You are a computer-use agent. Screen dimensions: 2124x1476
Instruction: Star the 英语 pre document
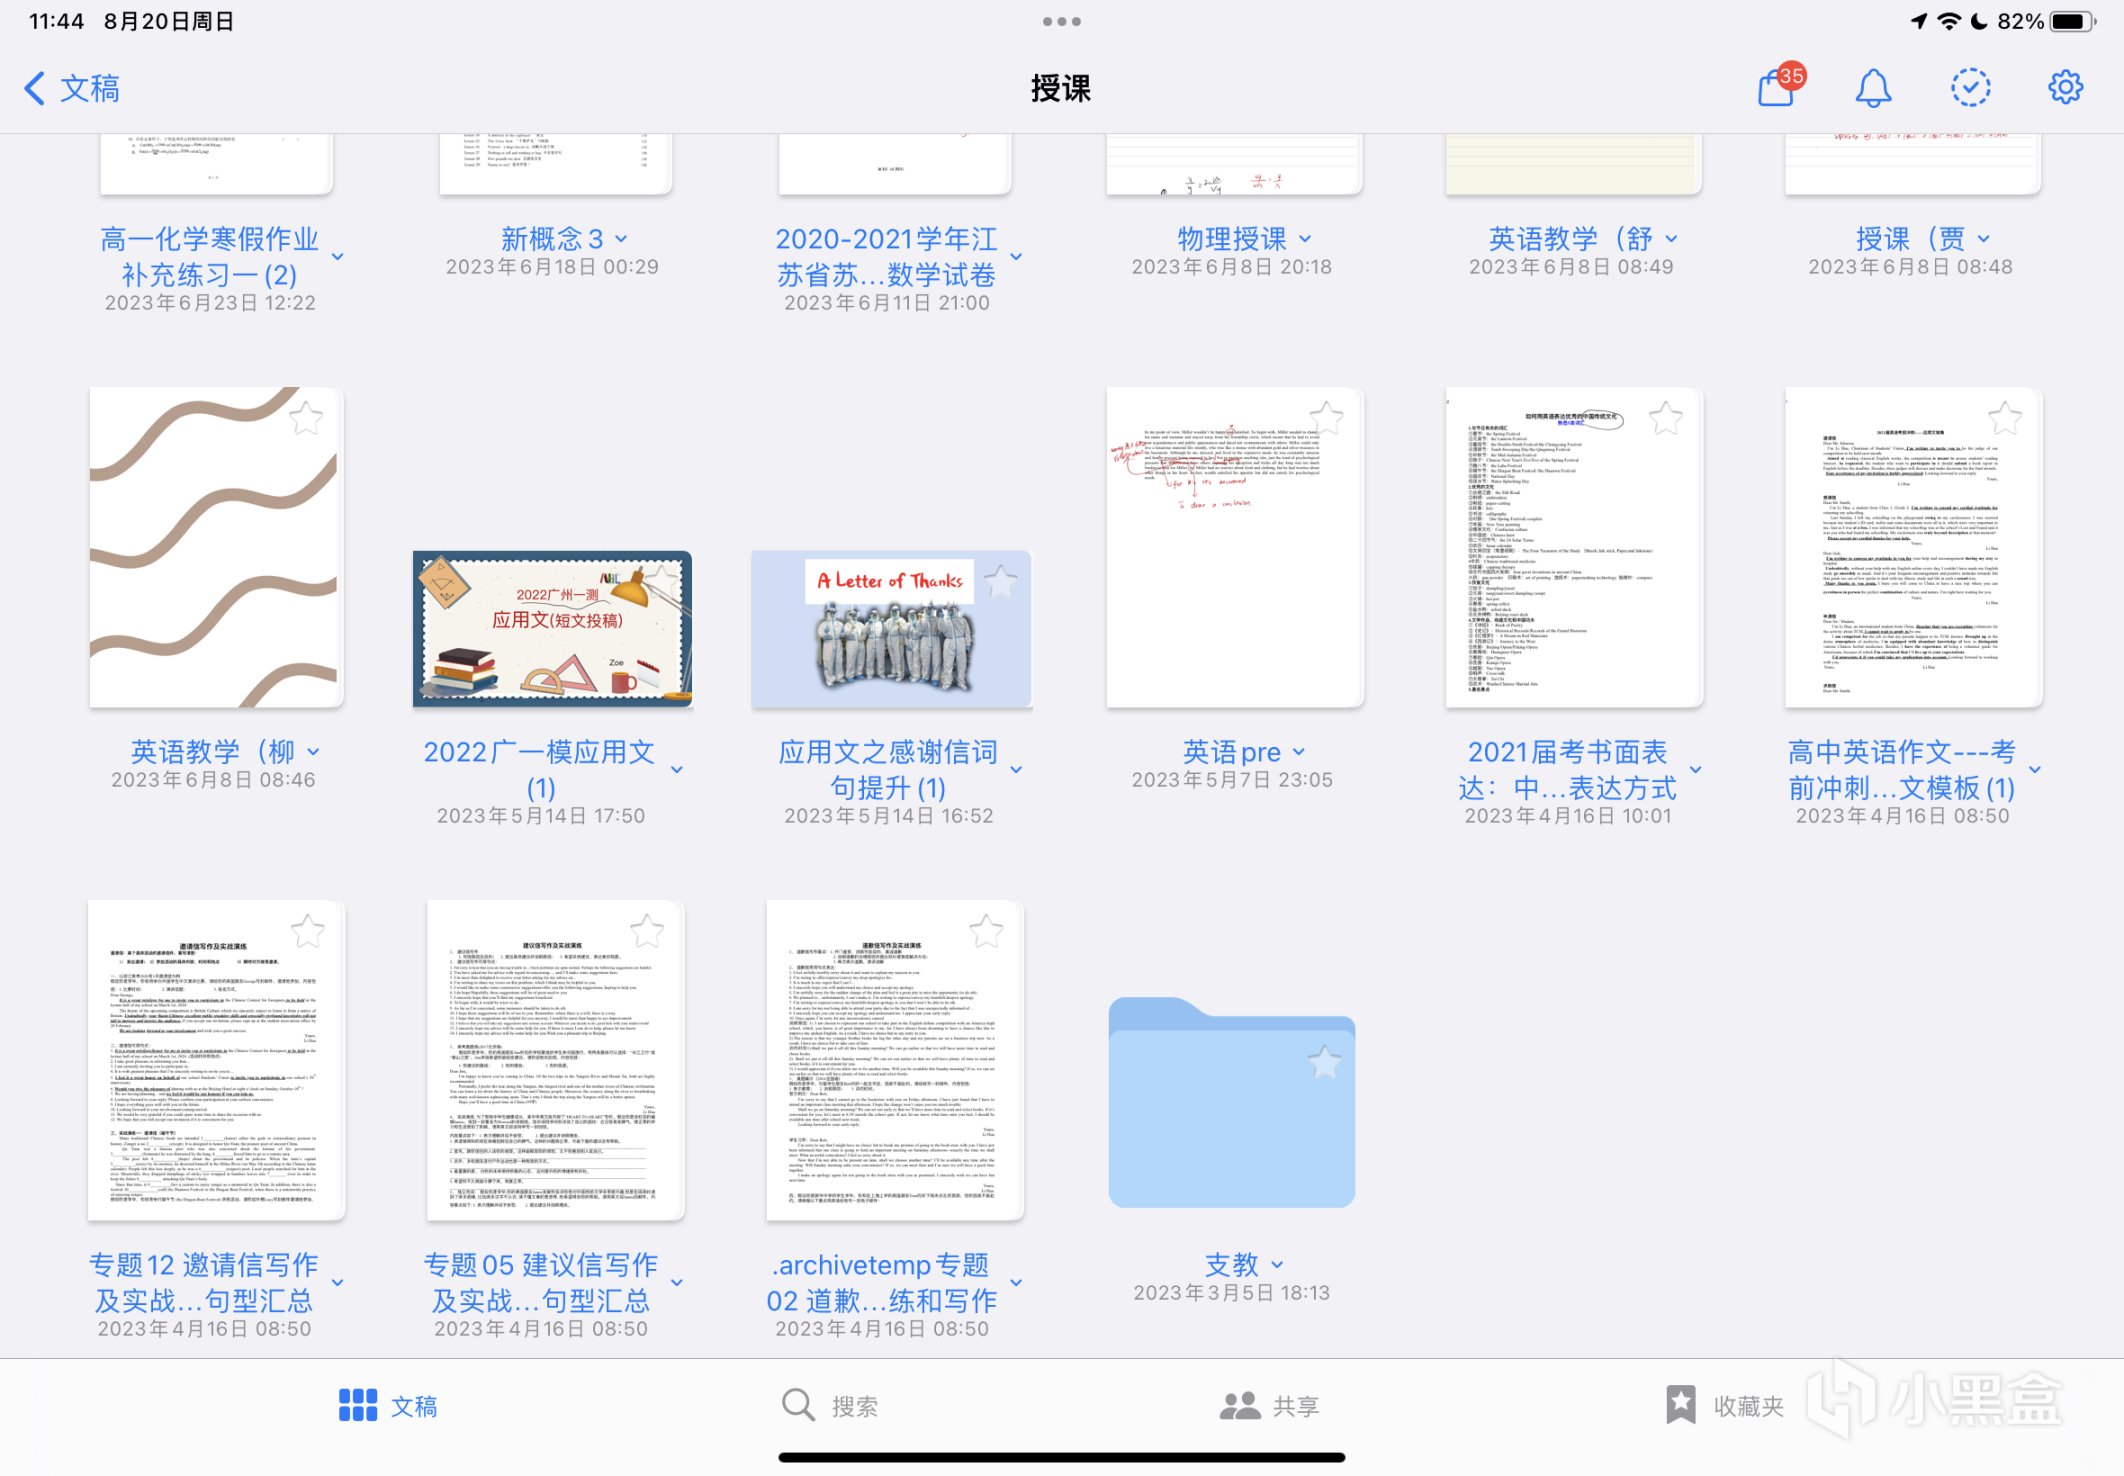click(1326, 418)
